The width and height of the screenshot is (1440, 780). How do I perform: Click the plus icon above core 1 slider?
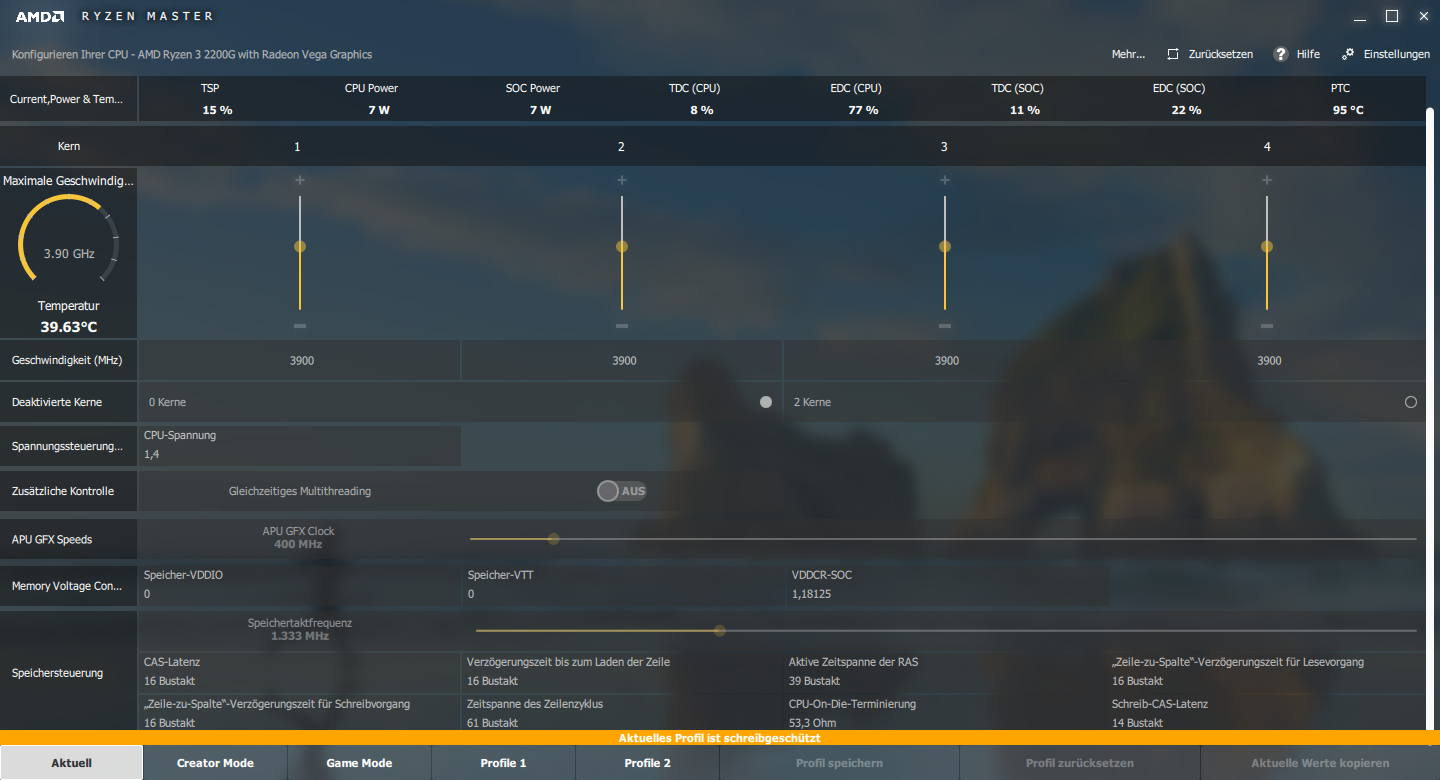click(299, 180)
